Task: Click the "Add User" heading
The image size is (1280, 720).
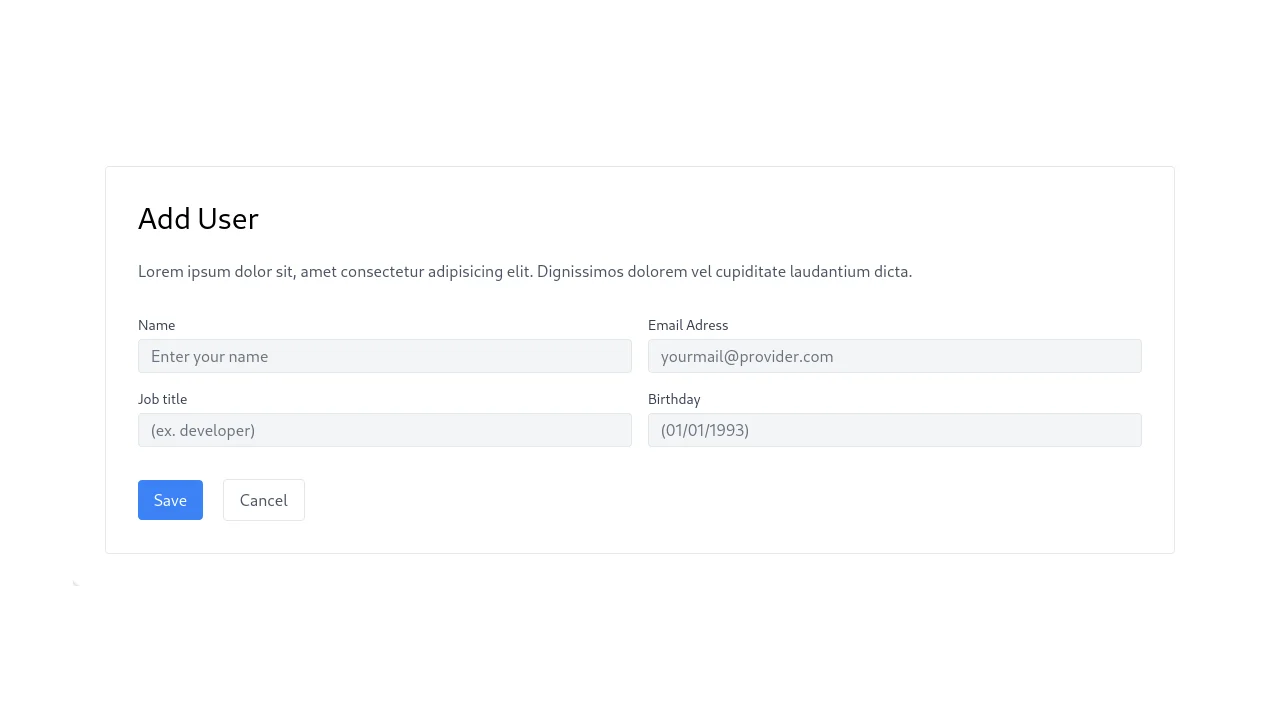Action: click(x=198, y=219)
